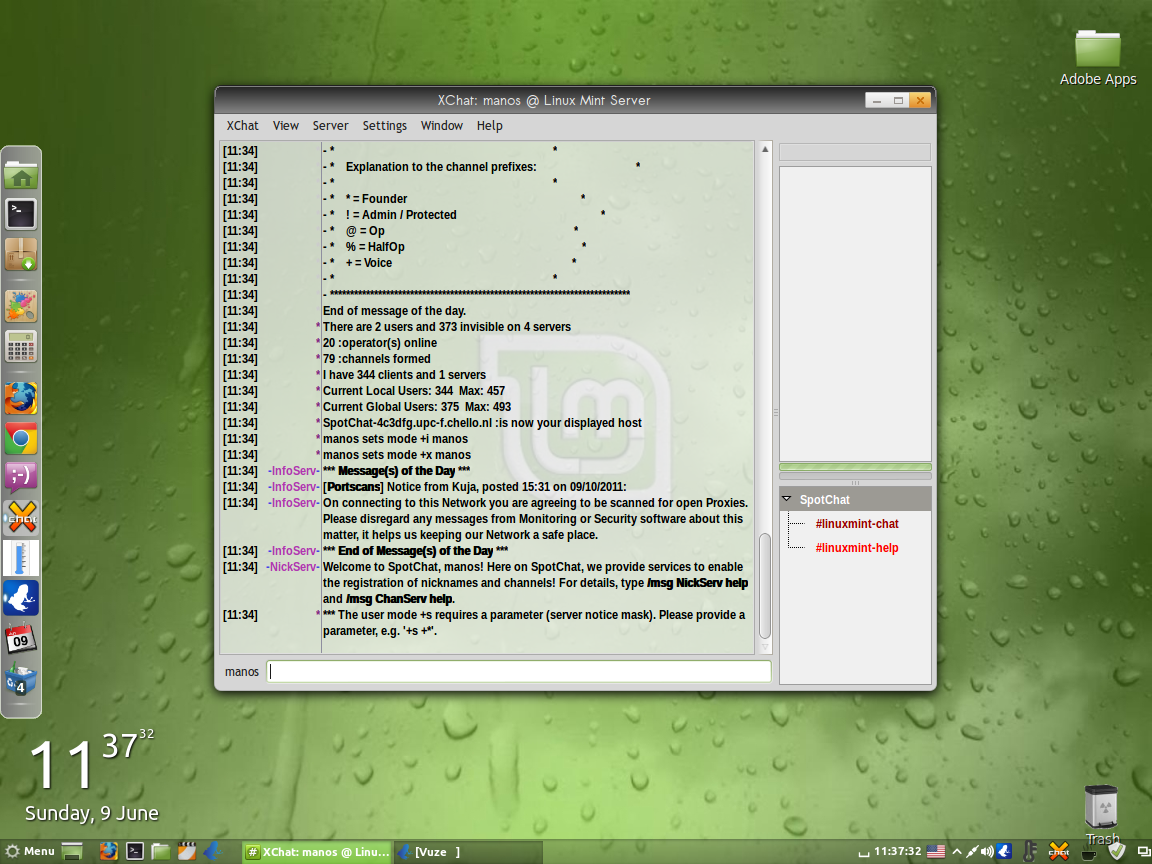Open the Window menu
The width and height of the screenshot is (1152, 864).
(x=442, y=126)
